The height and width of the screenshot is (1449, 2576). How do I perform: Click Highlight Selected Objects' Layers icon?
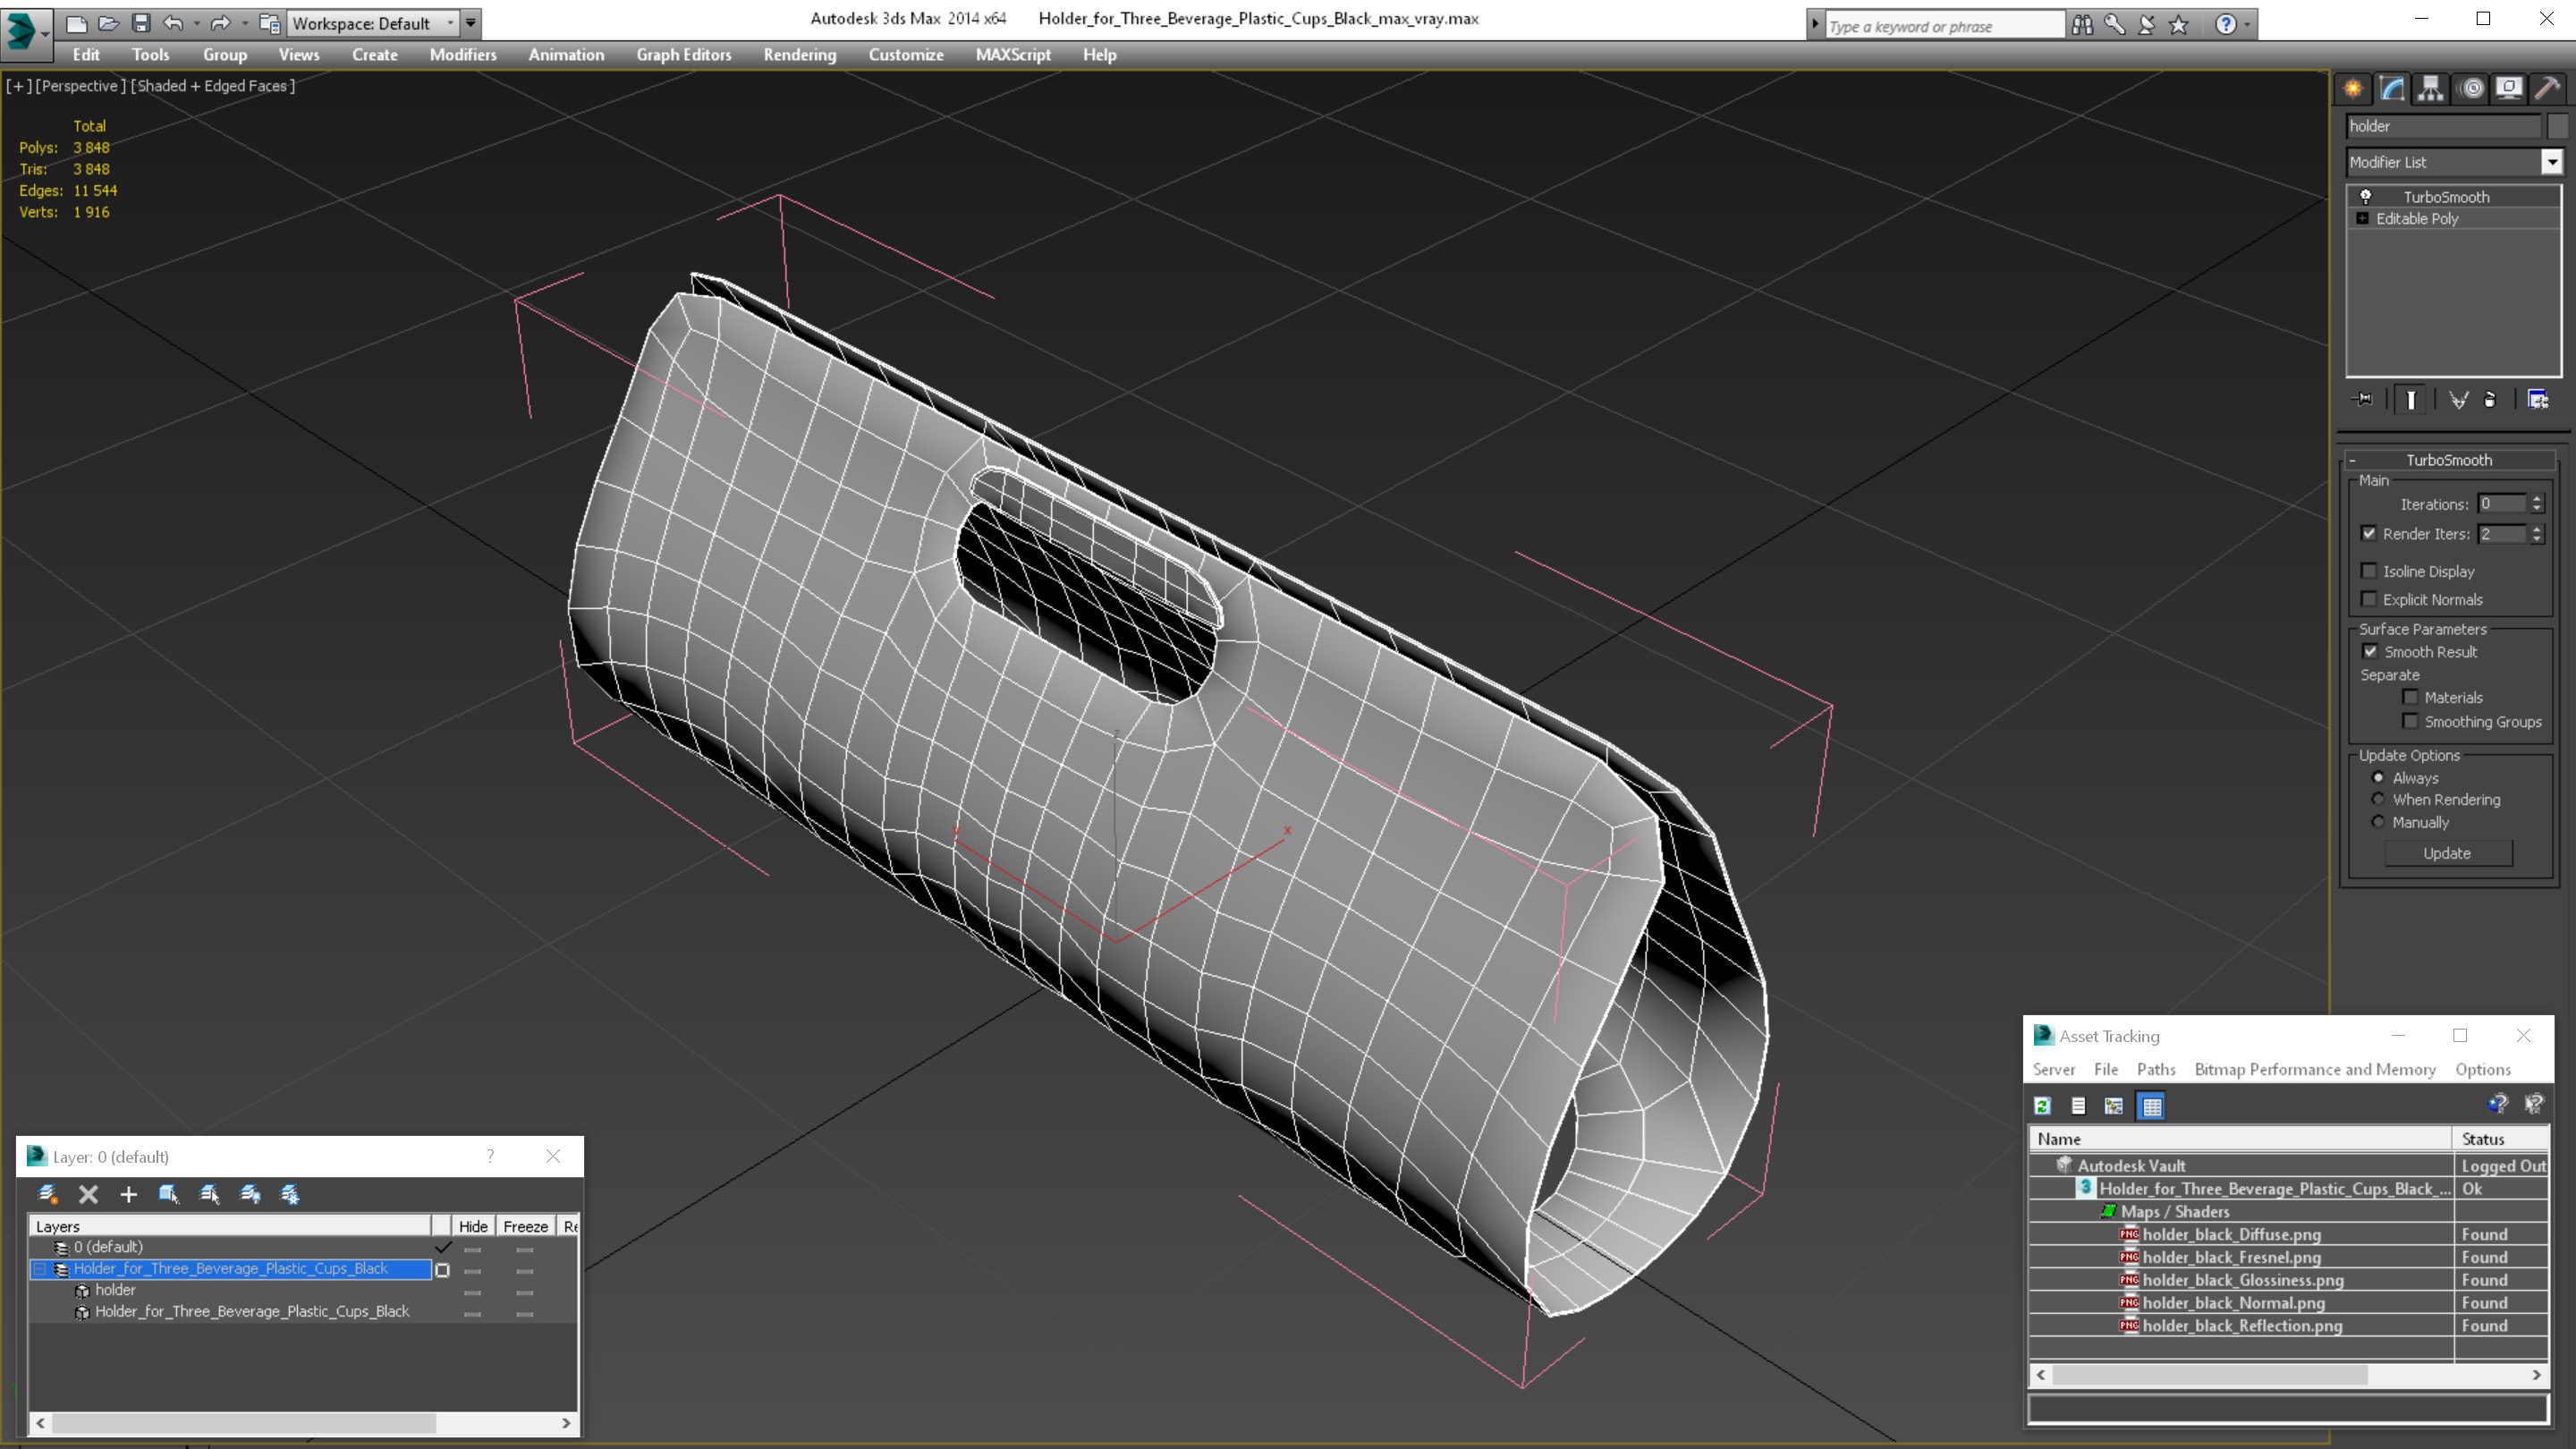[209, 1194]
